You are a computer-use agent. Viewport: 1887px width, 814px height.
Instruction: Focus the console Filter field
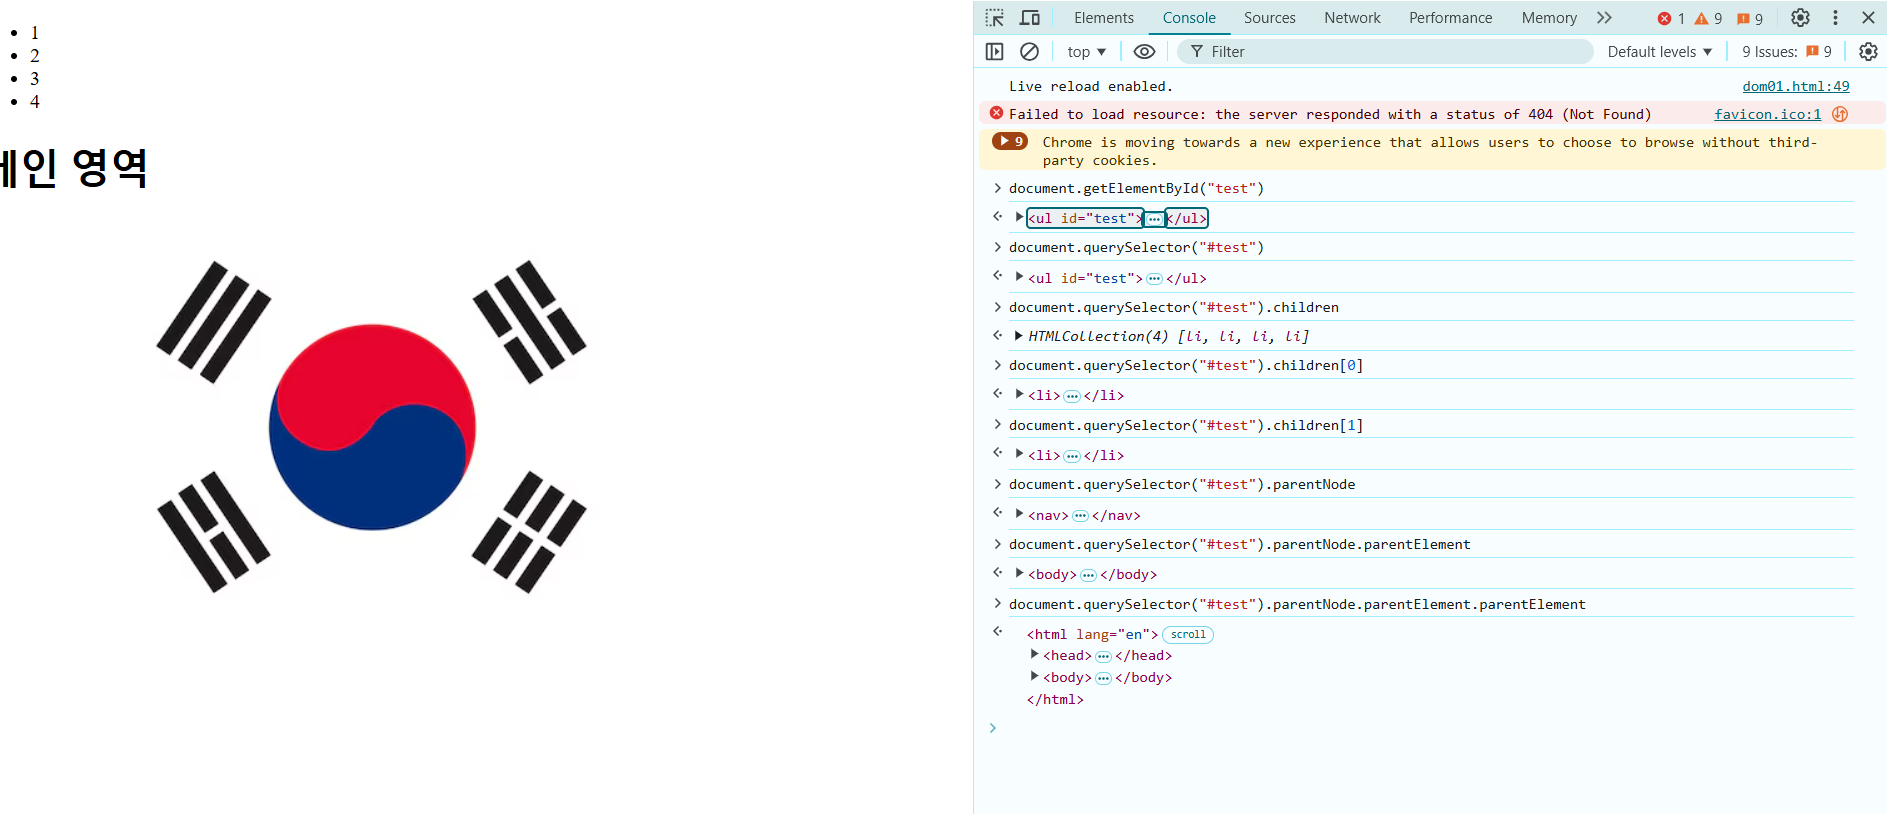point(1385,52)
